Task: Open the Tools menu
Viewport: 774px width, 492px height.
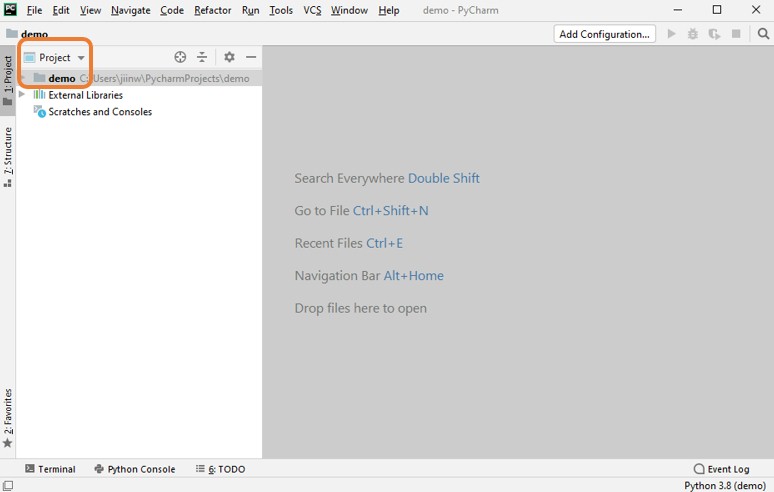Action: pyautogui.click(x=281, y=10)
